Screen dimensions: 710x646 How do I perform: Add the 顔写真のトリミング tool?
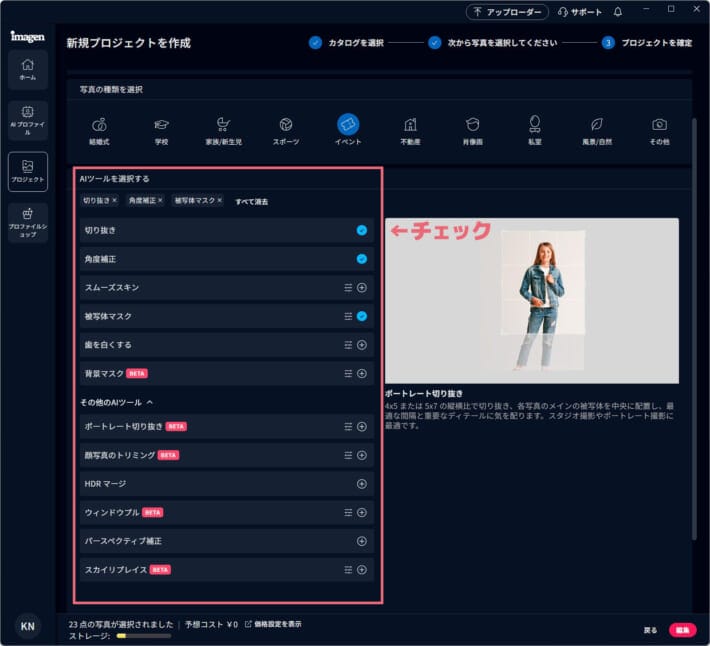tap(362, 455)
